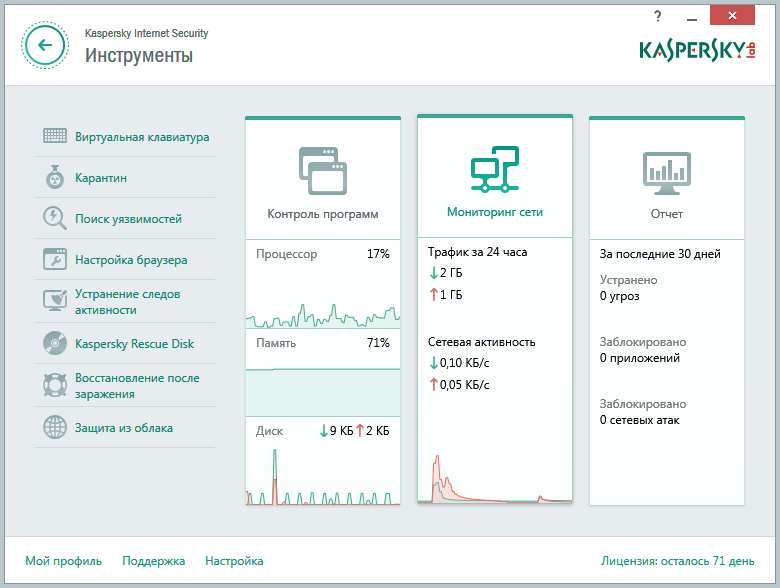Screen dimensions: 780x588
Task: Click the 'Диск' label
Action: (x=269, y=431)
